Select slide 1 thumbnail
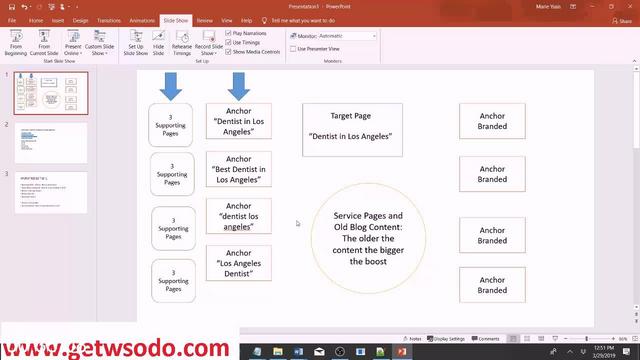Screen dimensions: 640x360 [51, 93]
